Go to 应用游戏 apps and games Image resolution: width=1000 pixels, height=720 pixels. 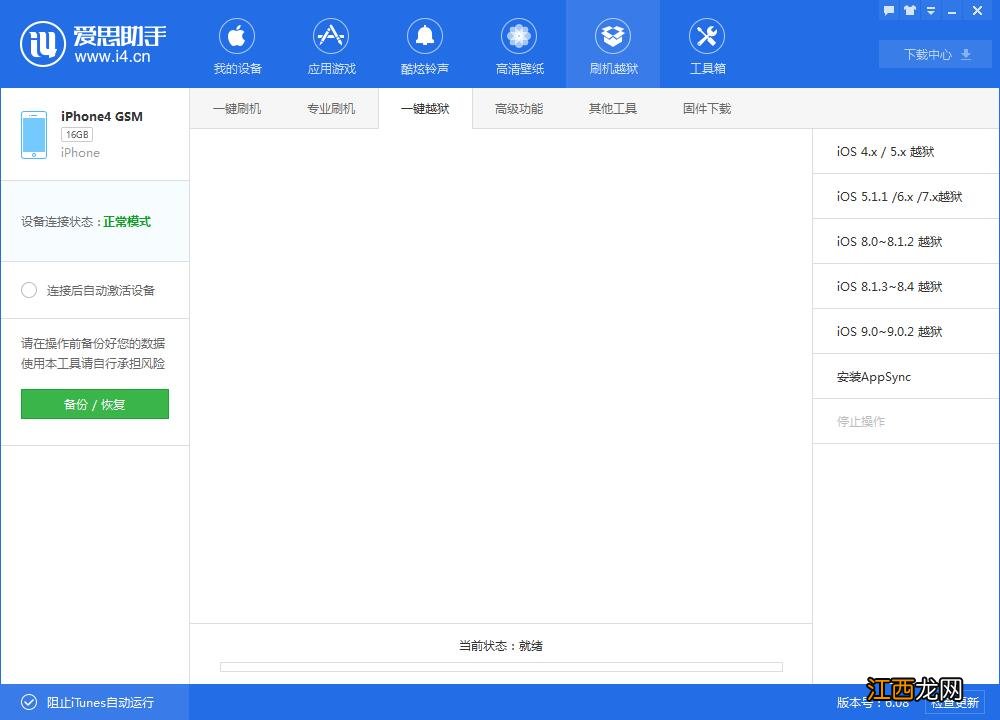(x=331, y=47)
